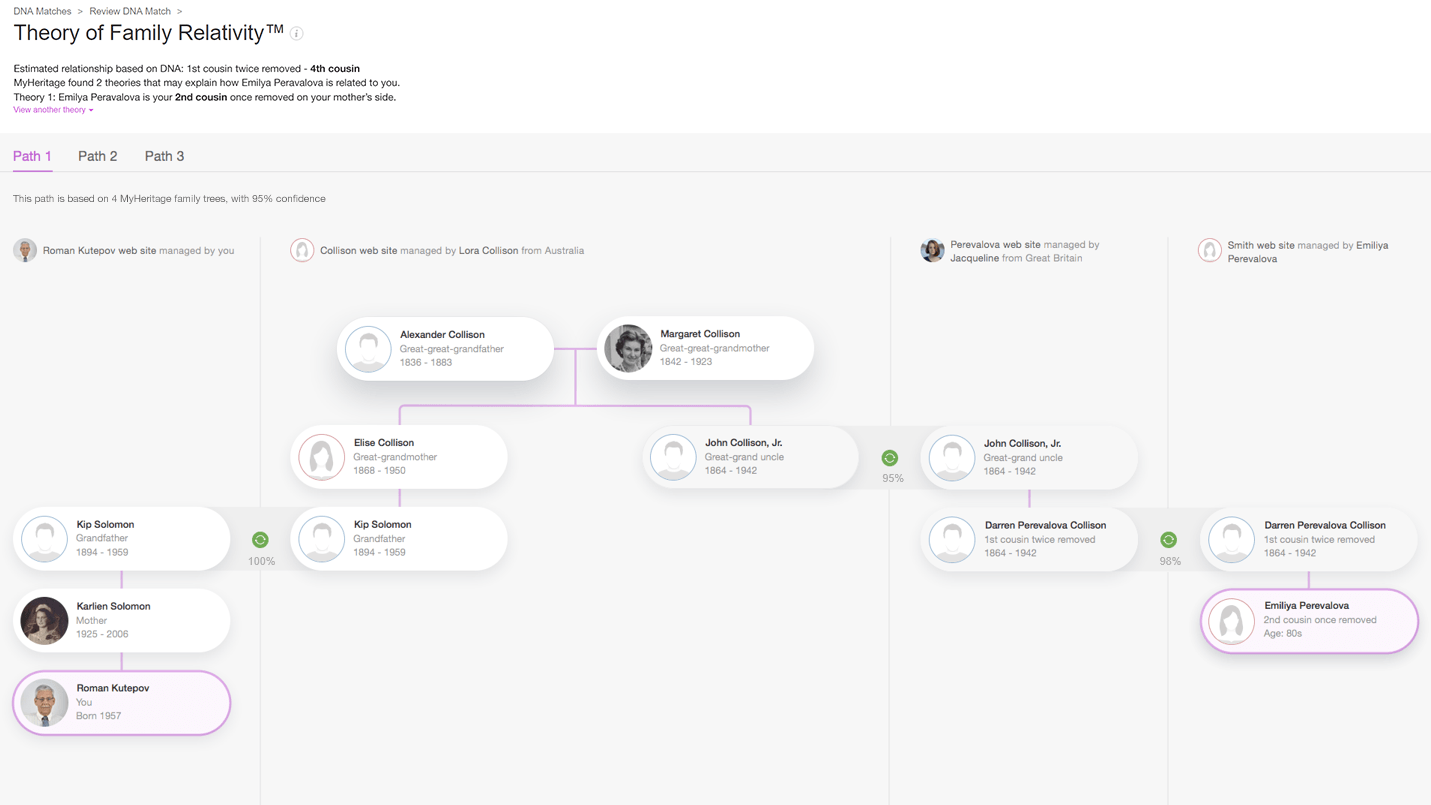Click the Smith web site avatar icon
The width and height of the screenshot is (1431, 805).
coord(1210,250)
